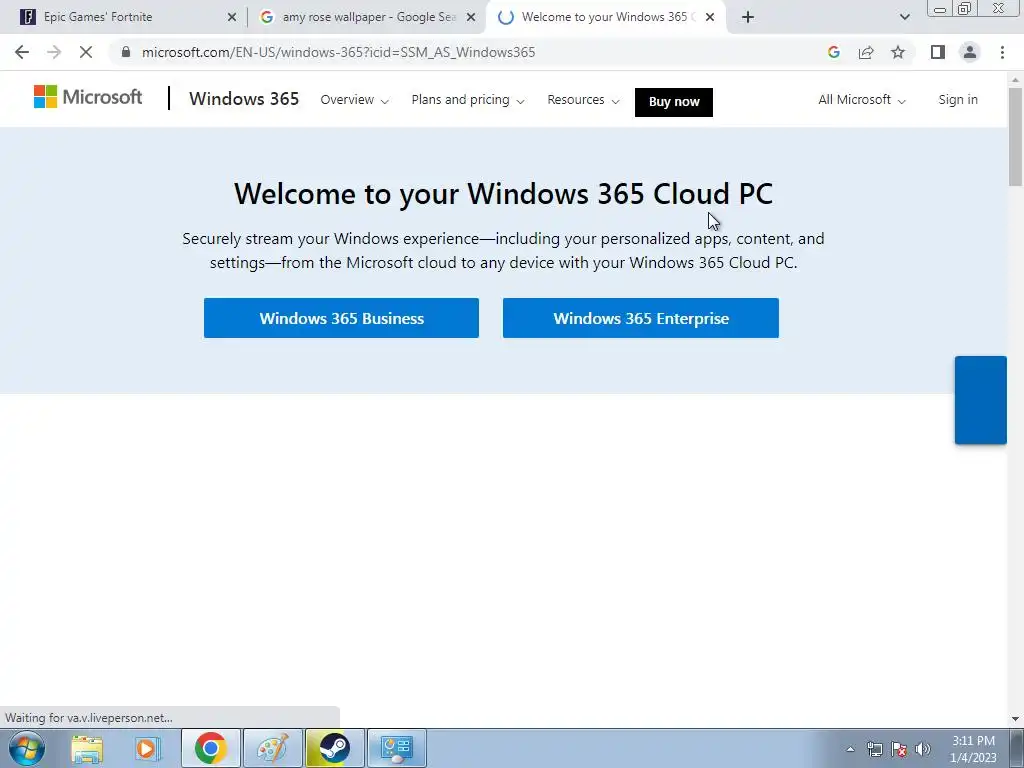The width and height of the screenshot is (1024, 768).
Task: Click the Google icon in the address bar
Action: pos(833,52)
